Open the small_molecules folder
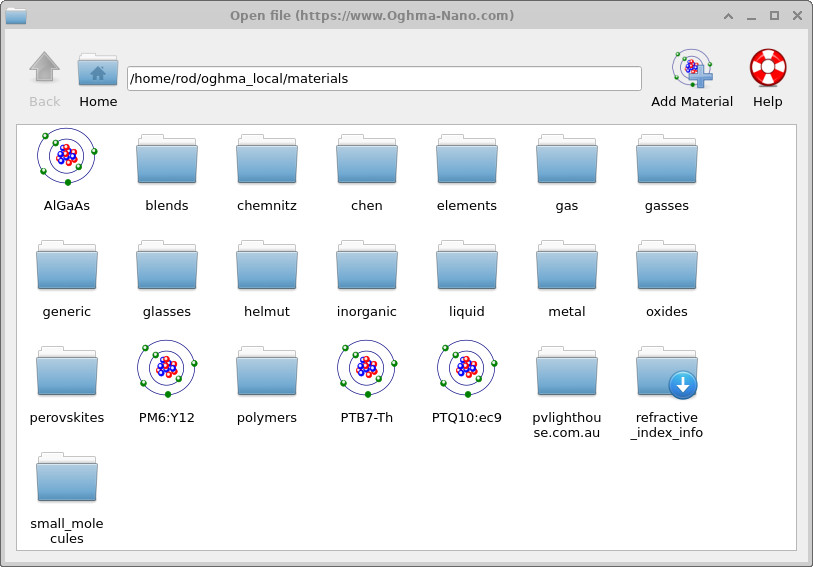Image resolution: width=813 pixels, height=567 pixels. 67,478
